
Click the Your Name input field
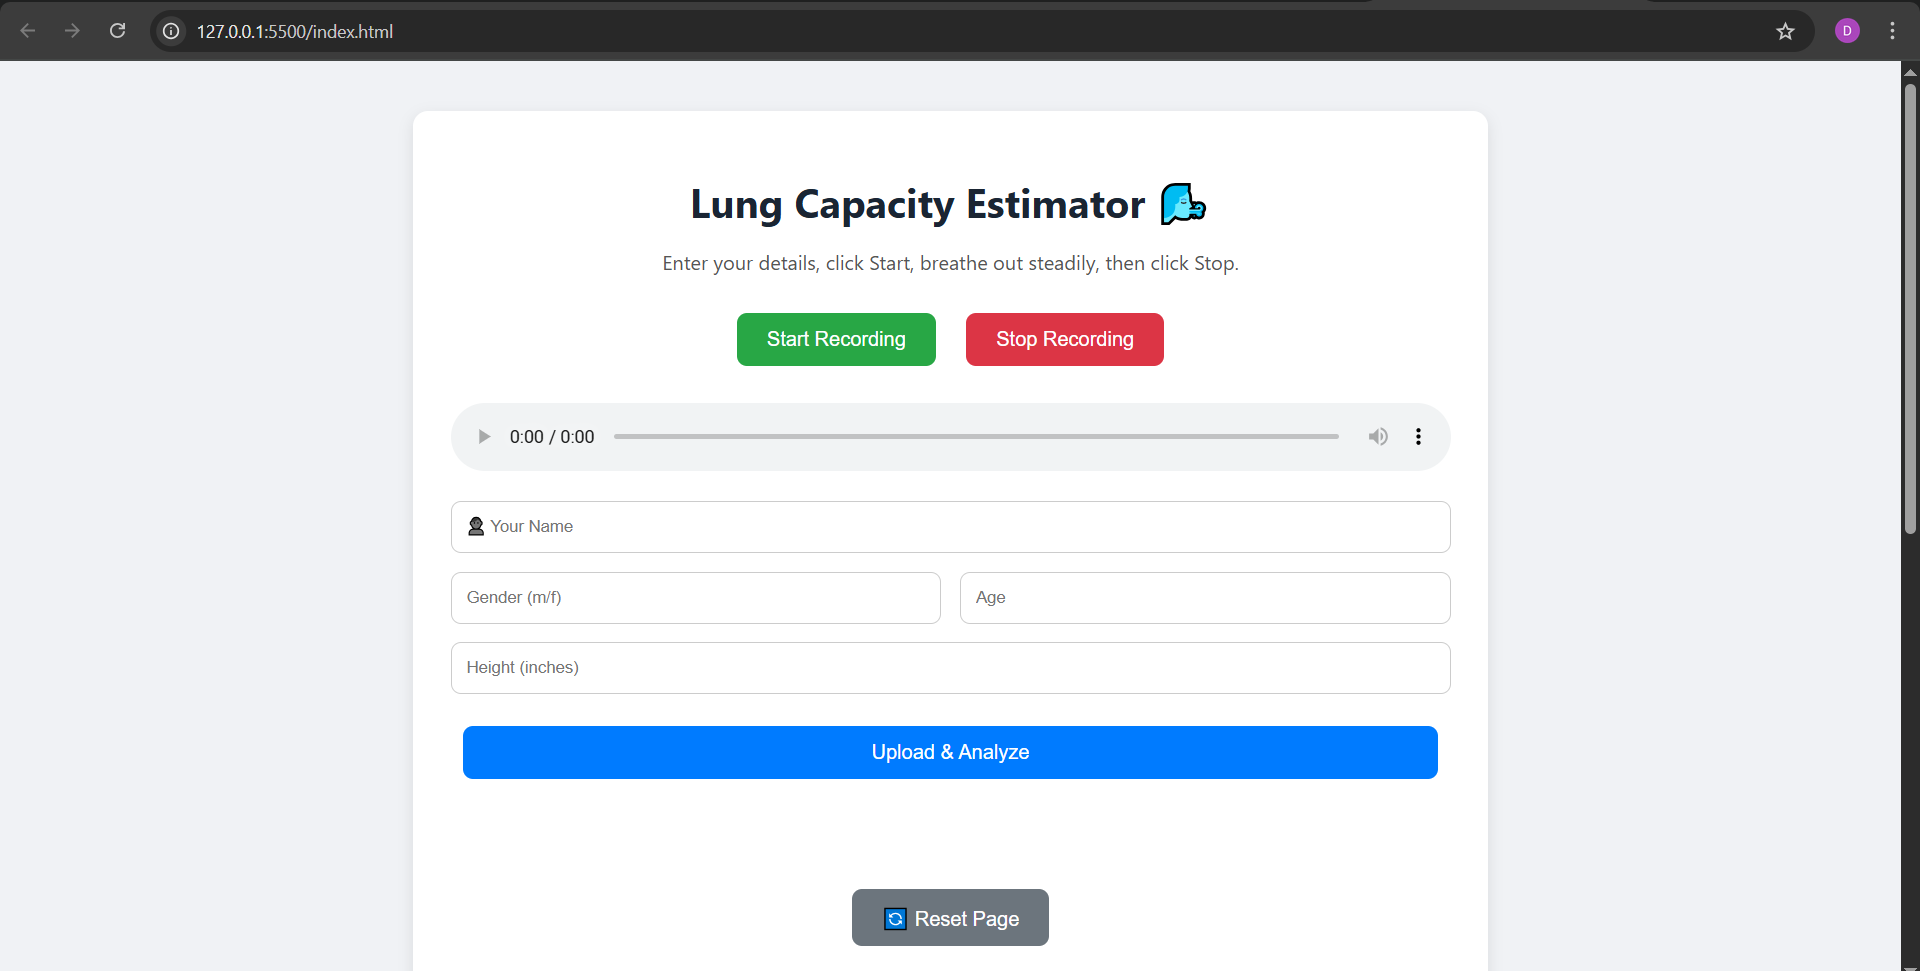[950, 526]
